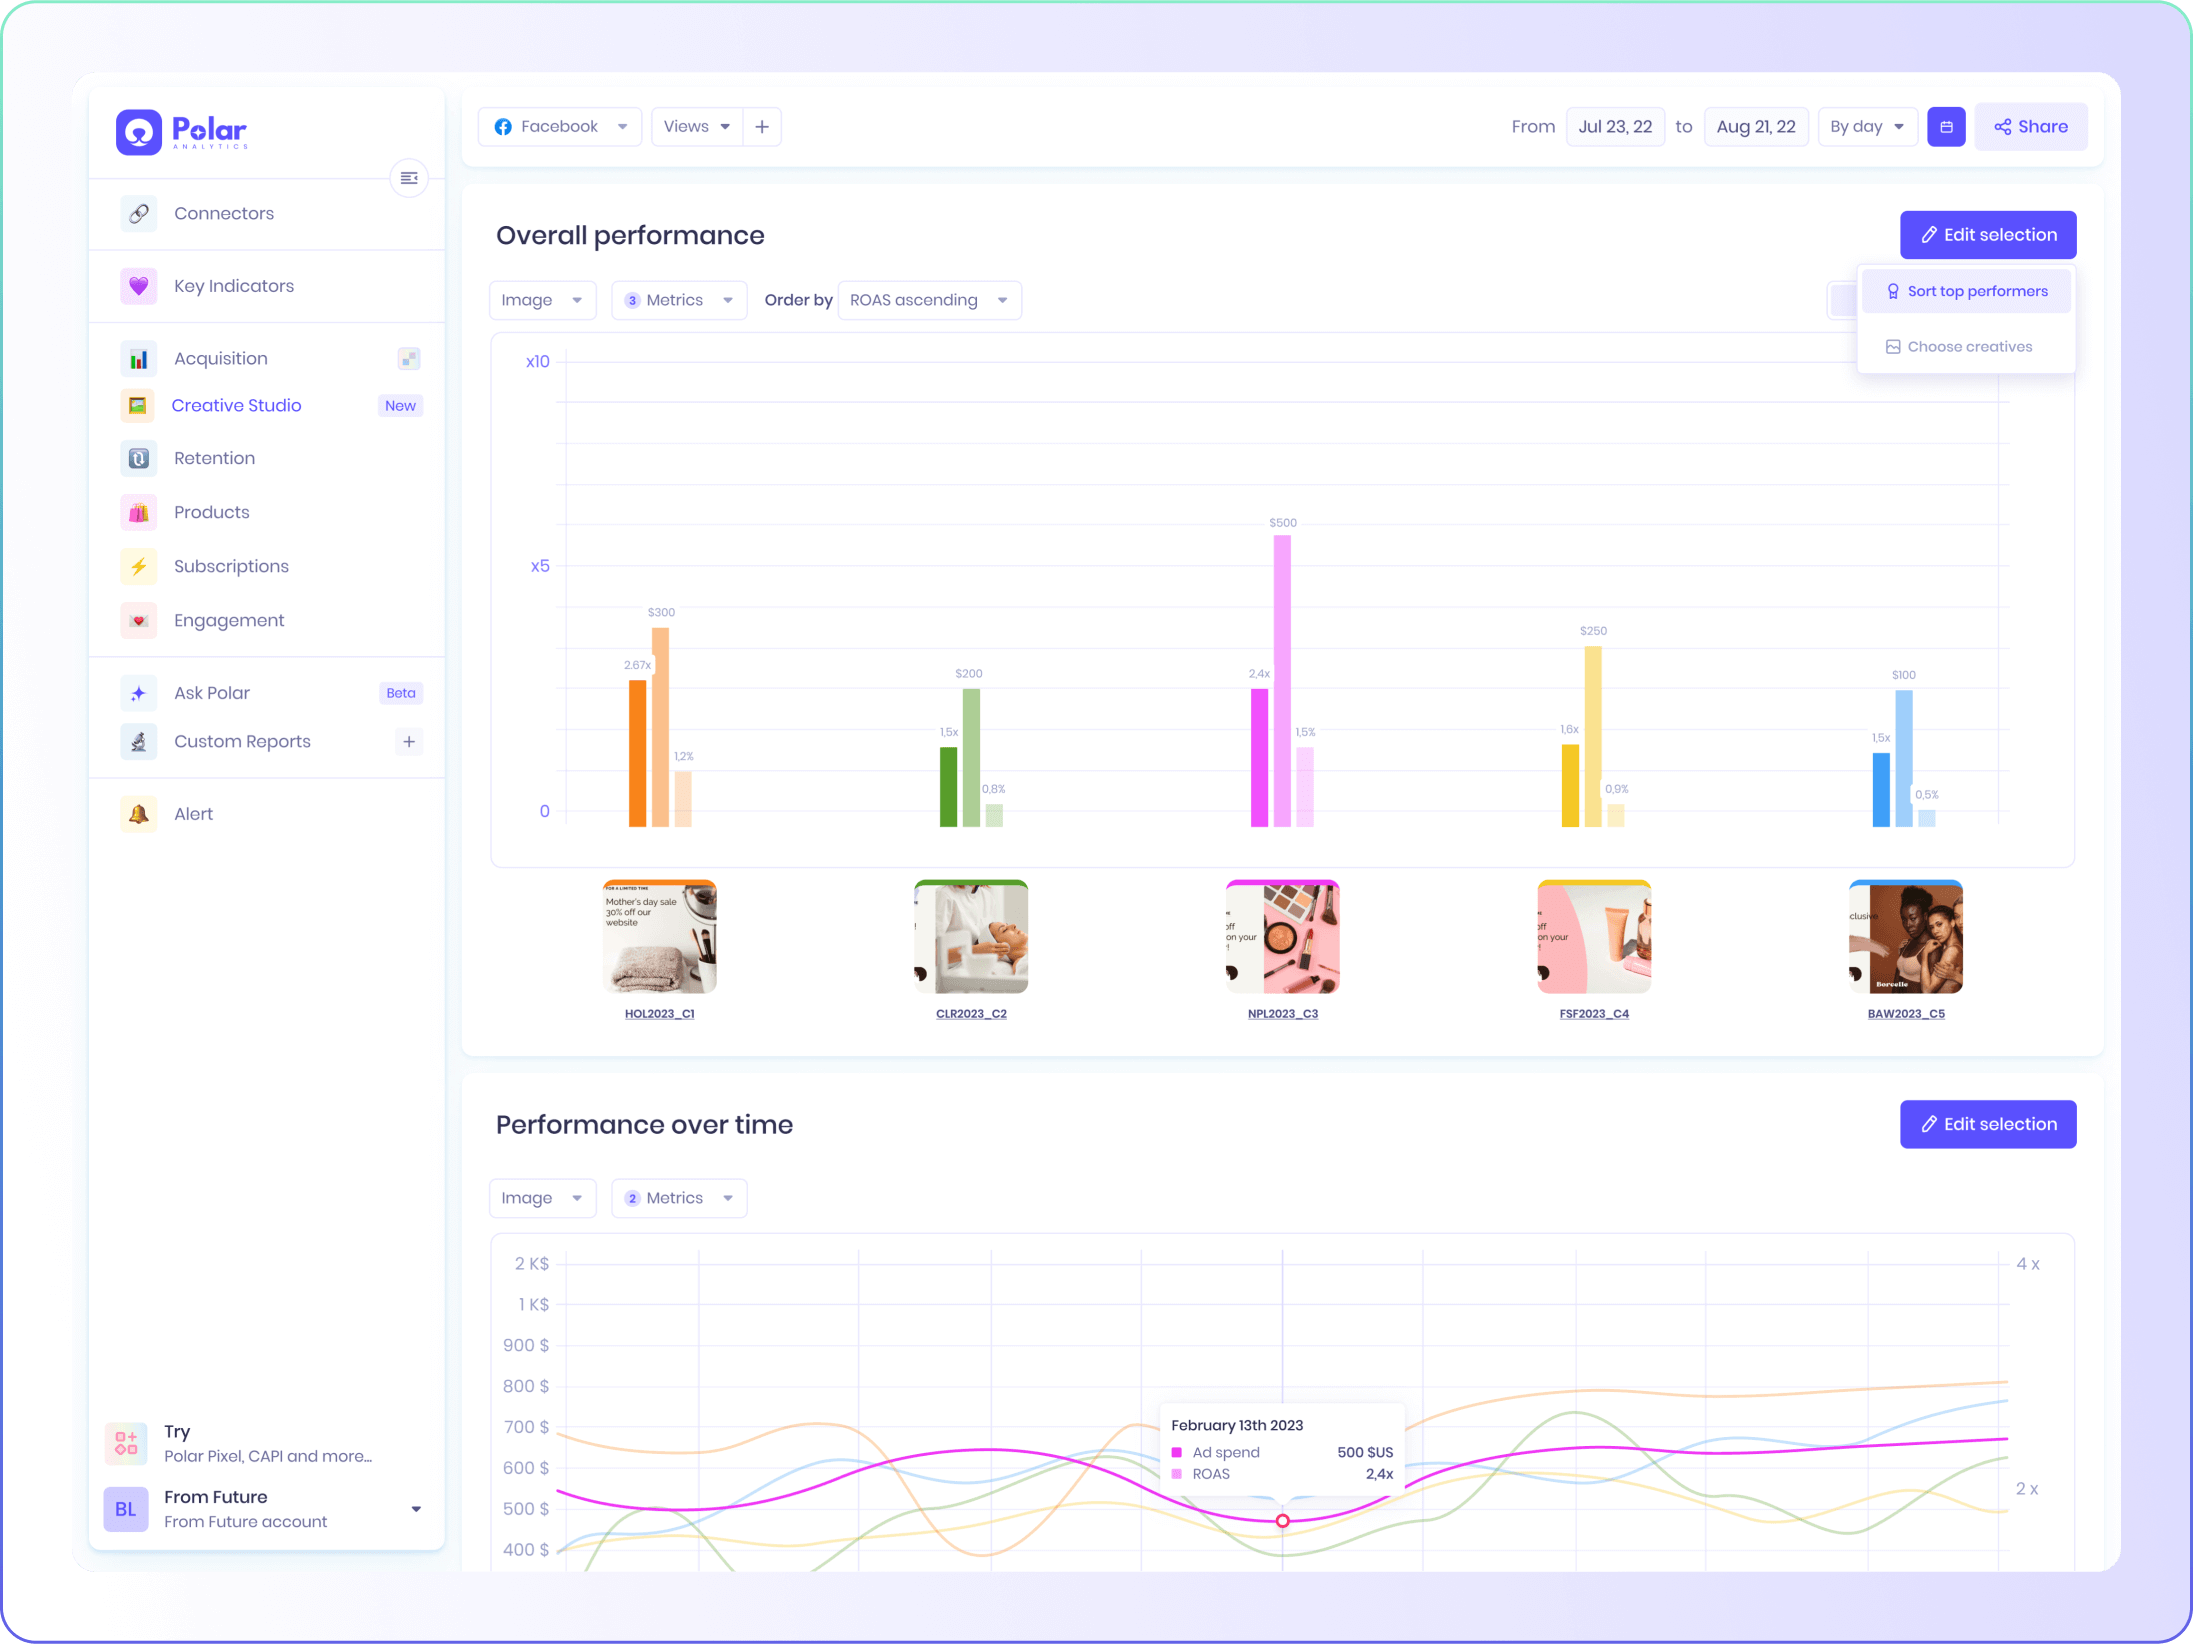Click the NPL2023_C3 makeup thumbnail
The height and width of the screenshot is (1644, 2193).
(1282, 937)
